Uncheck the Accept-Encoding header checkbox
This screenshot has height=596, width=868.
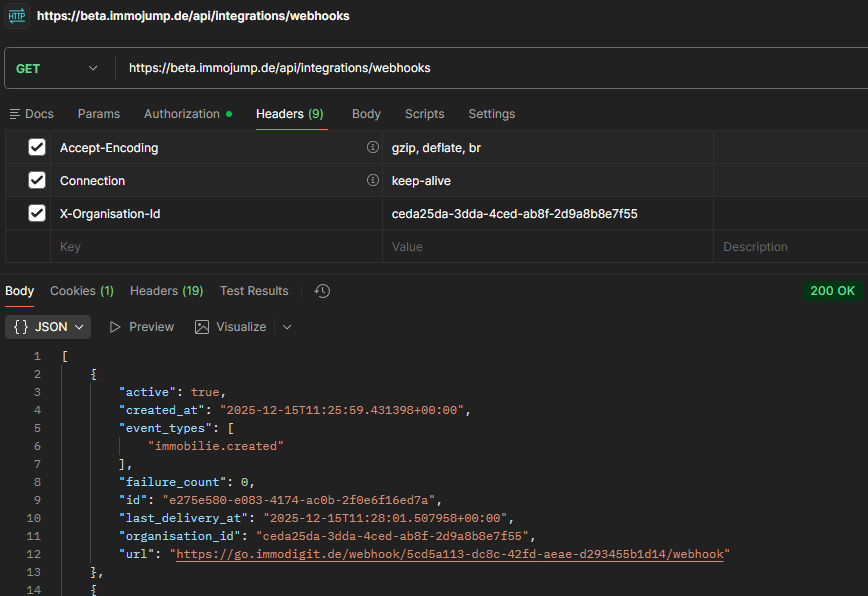pos(37,147)
